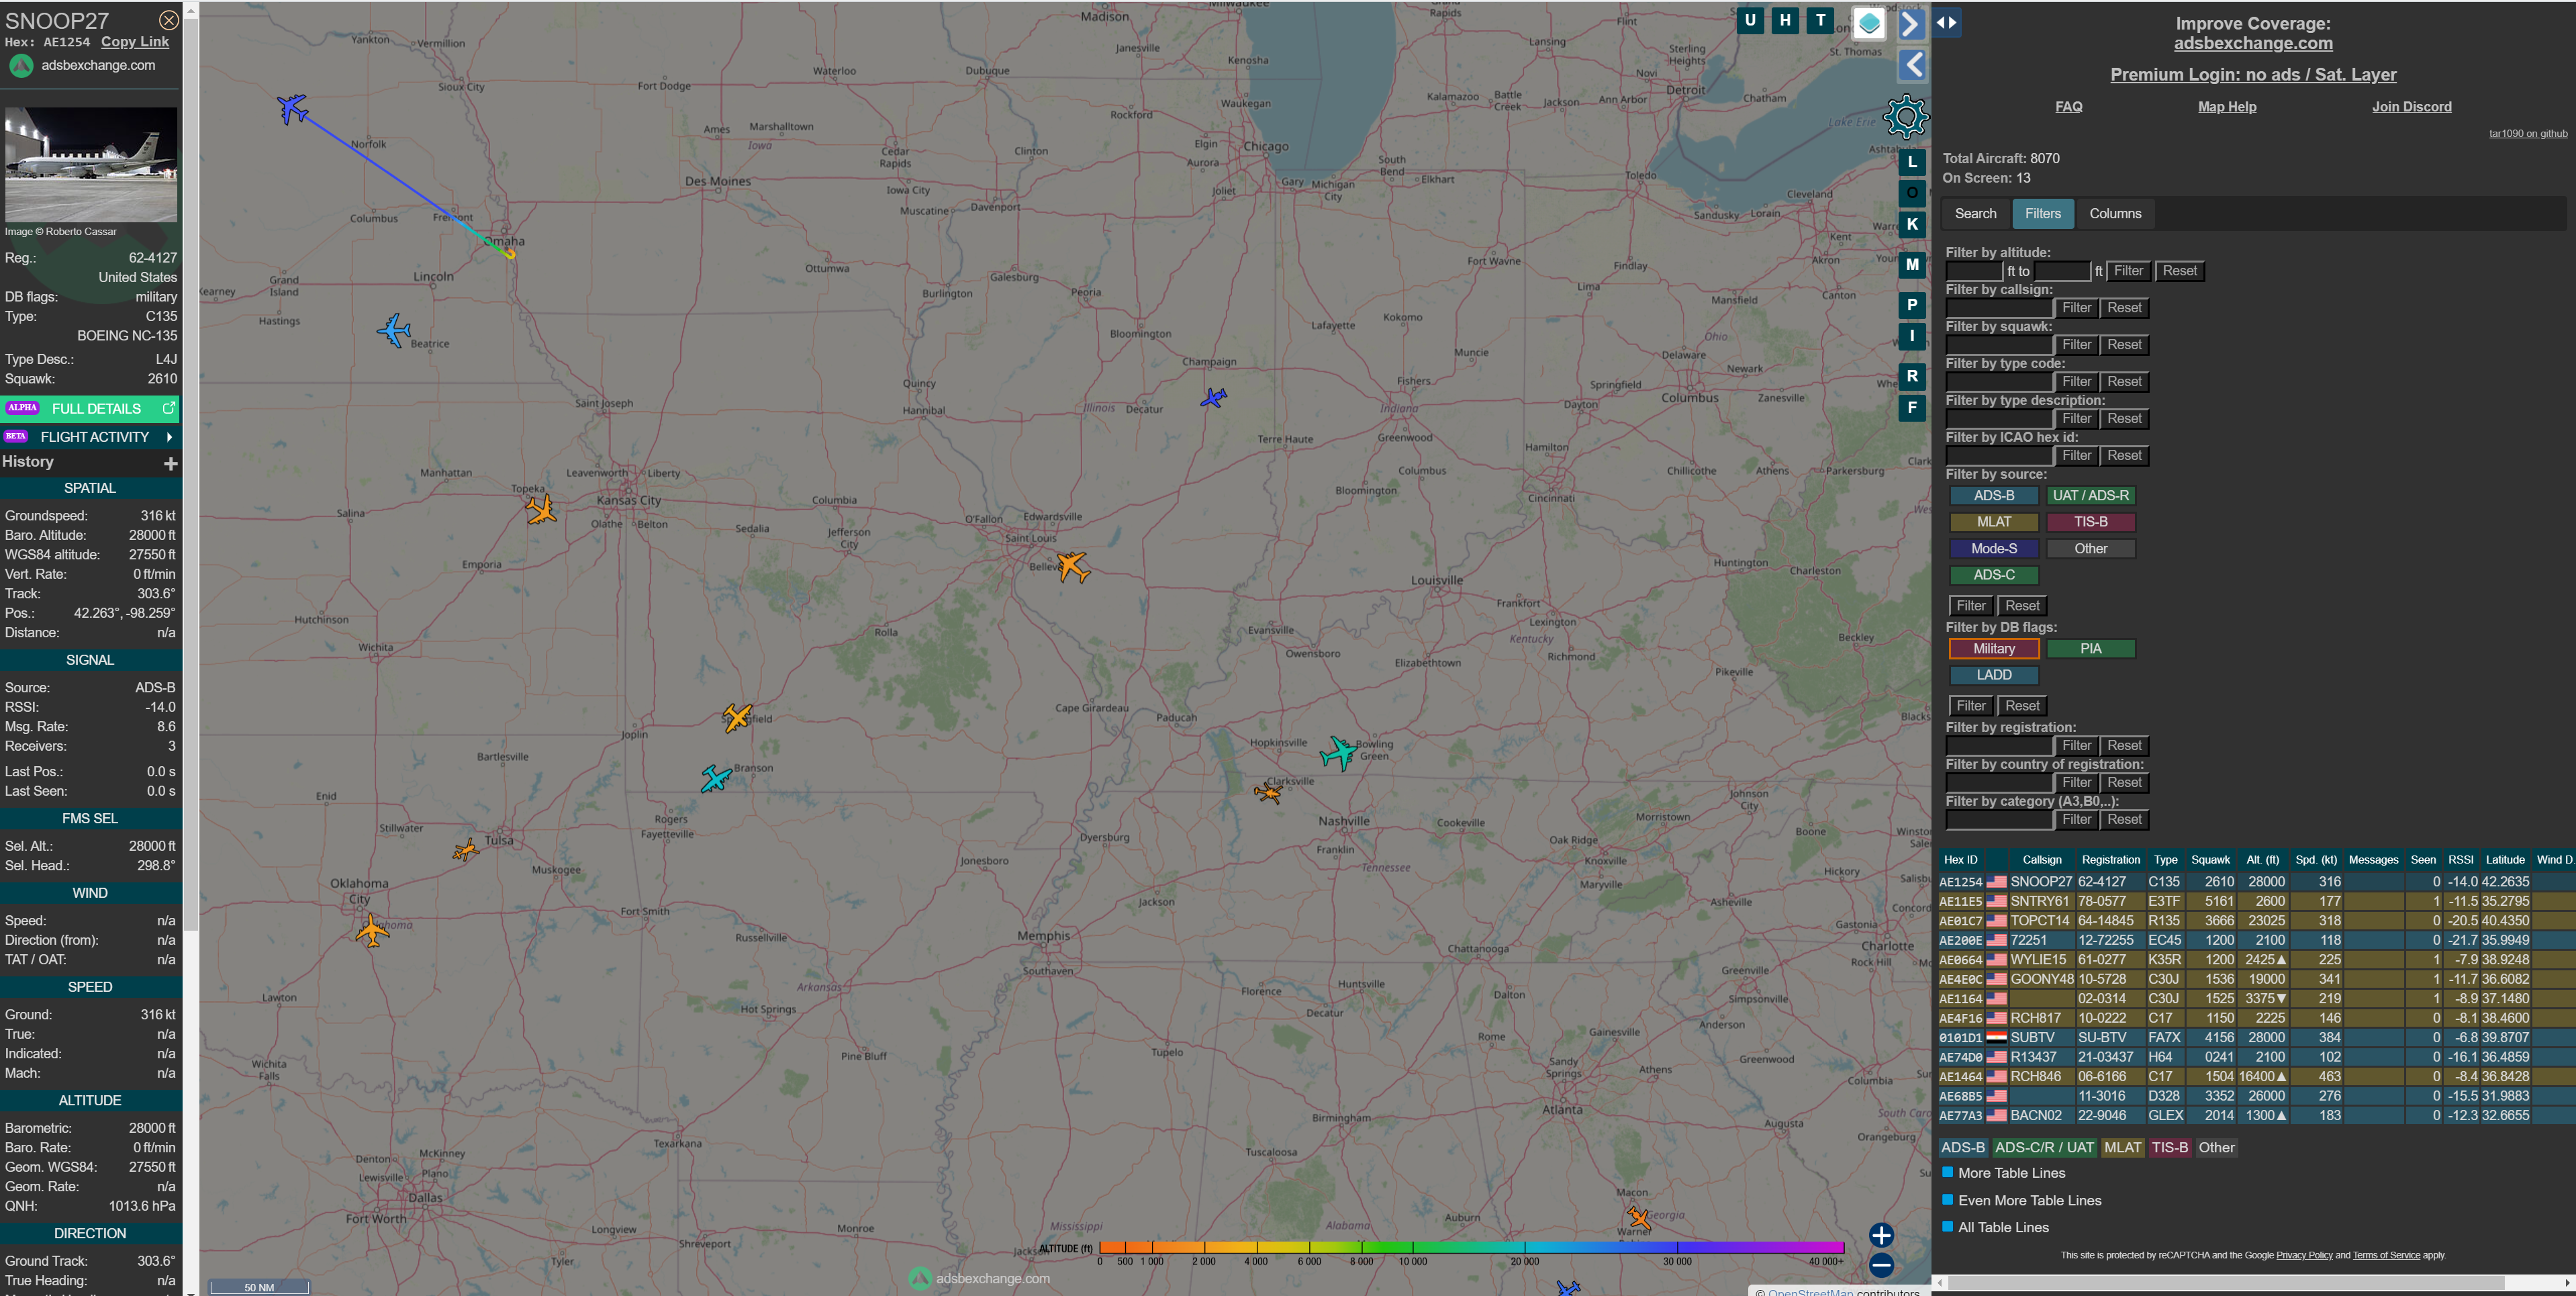Screen dimensions: 2576x1296
Task: Apply the type code Filter button
Action: [x=2076, y=382]
